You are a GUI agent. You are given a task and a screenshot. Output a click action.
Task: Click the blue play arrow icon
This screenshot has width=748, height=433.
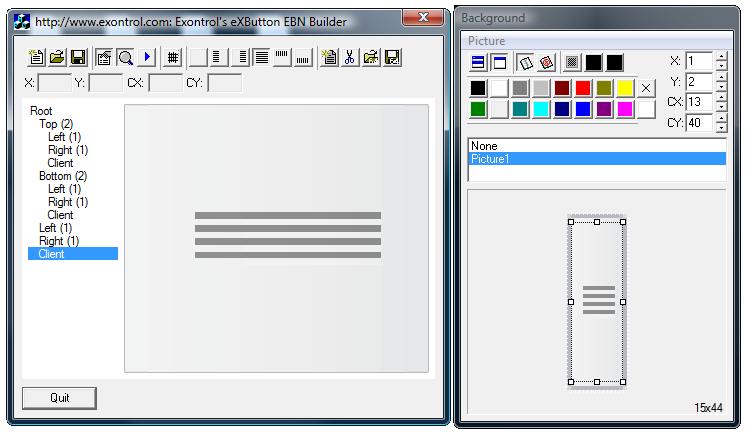coord(147,58)
